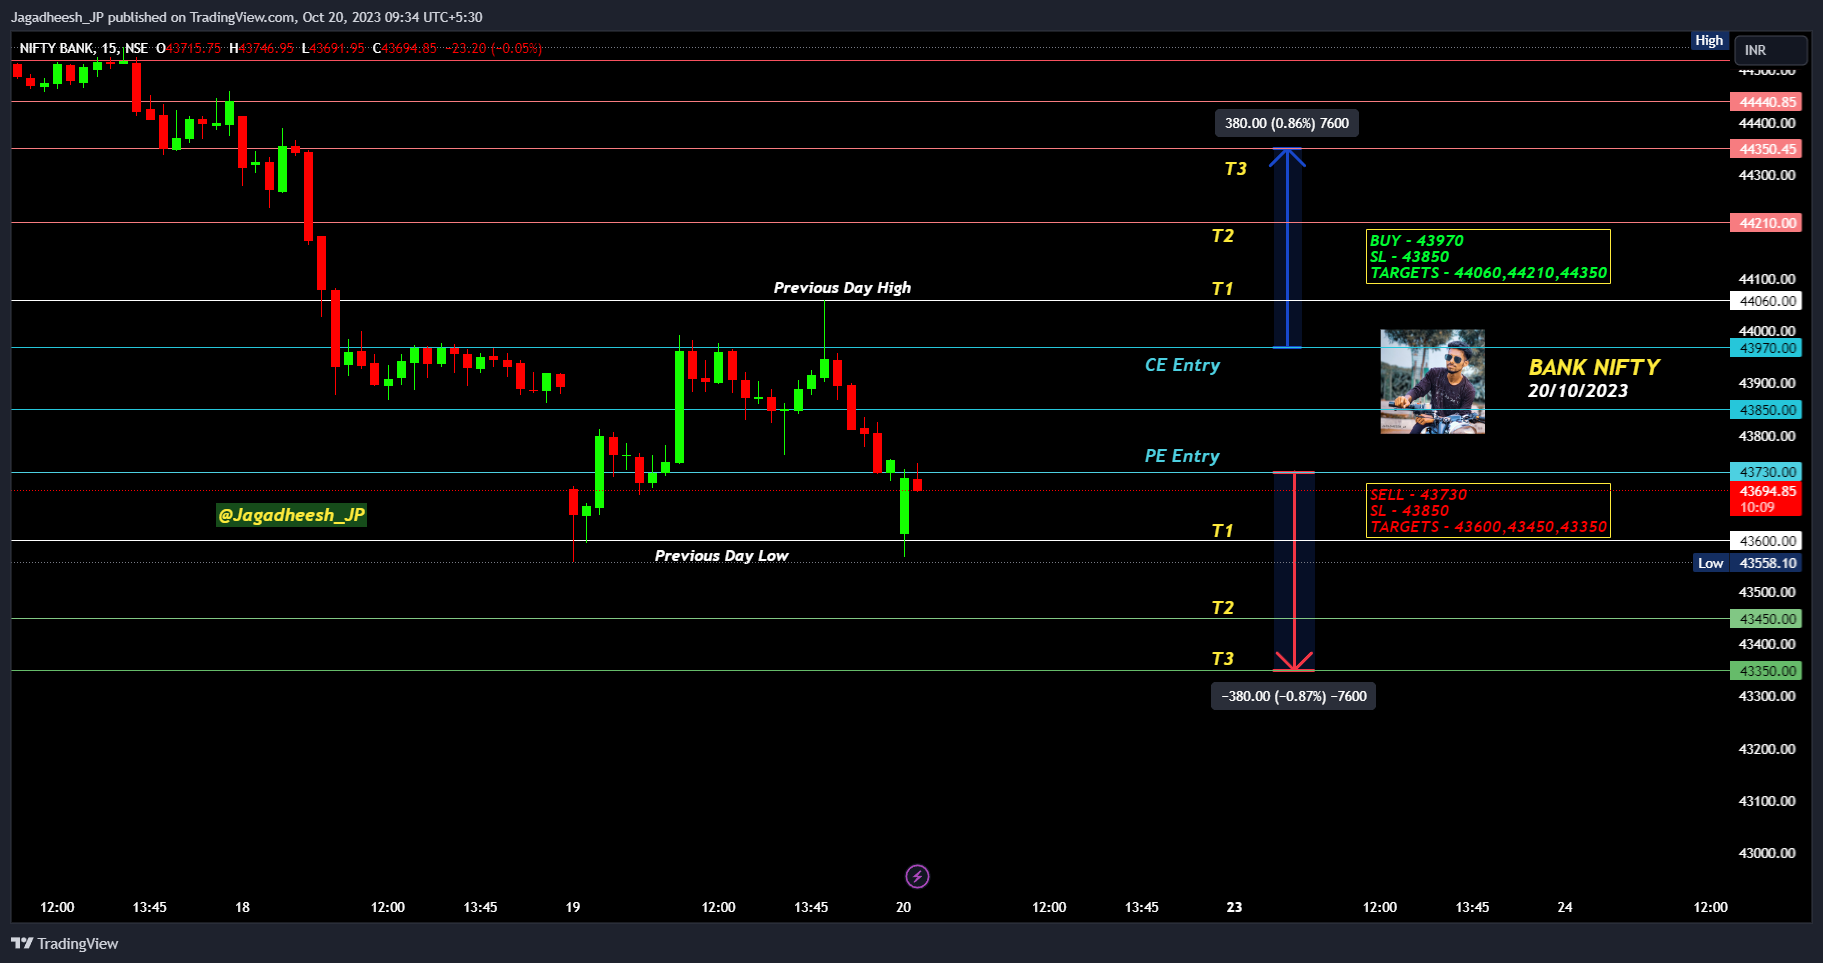Click the 43000.00 price axis value

pyautogui.click(x=1767, y=853)
